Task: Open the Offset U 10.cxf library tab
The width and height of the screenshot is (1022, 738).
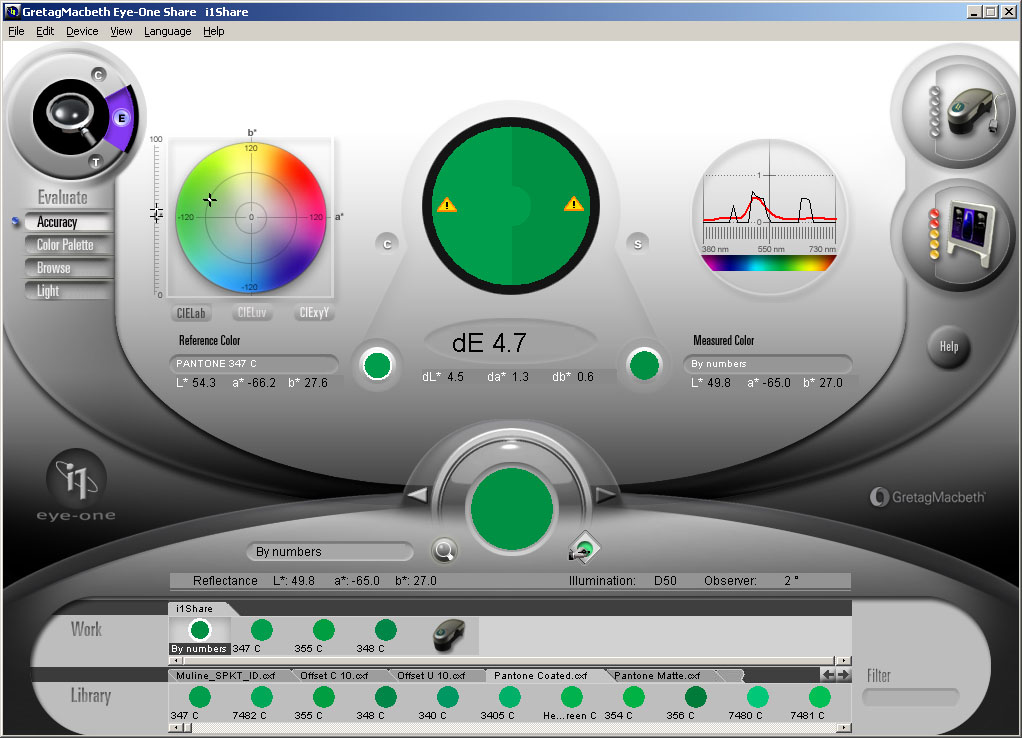Action: 431,675
